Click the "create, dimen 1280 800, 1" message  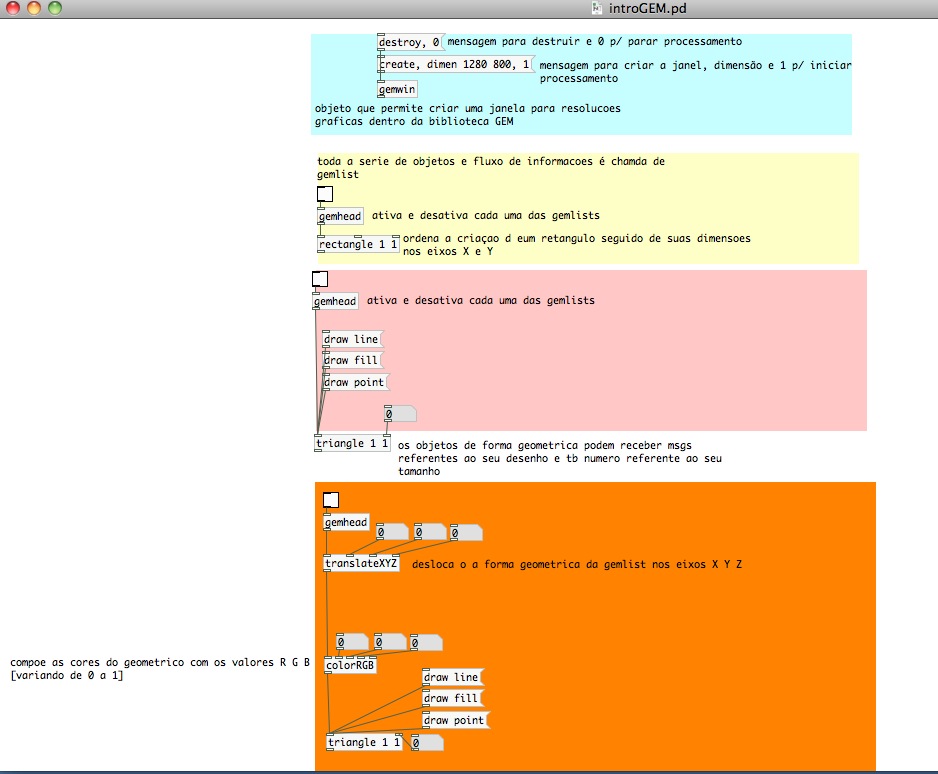pyautogui.click(x=455, y=64)
